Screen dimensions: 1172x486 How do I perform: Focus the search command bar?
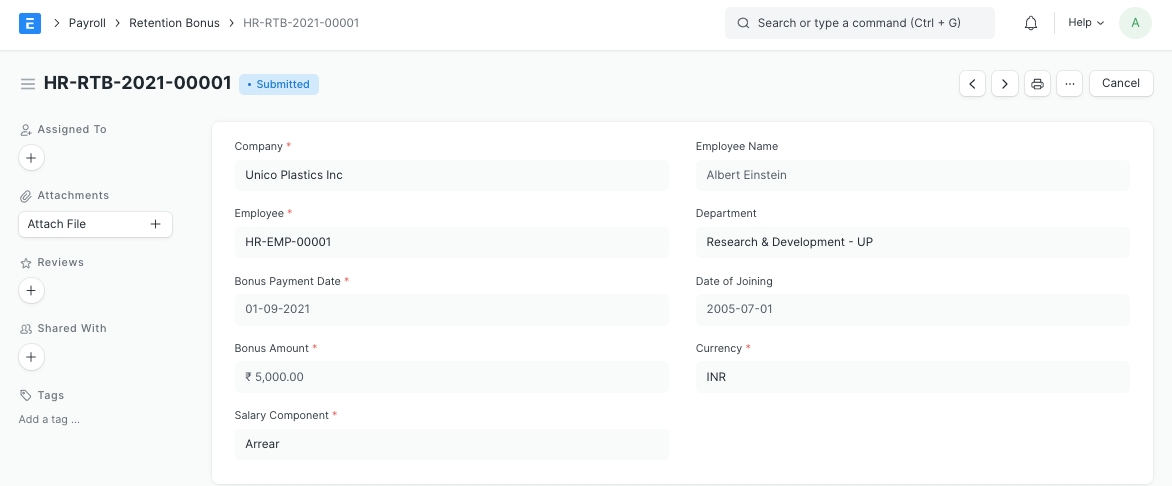point(859,23)
